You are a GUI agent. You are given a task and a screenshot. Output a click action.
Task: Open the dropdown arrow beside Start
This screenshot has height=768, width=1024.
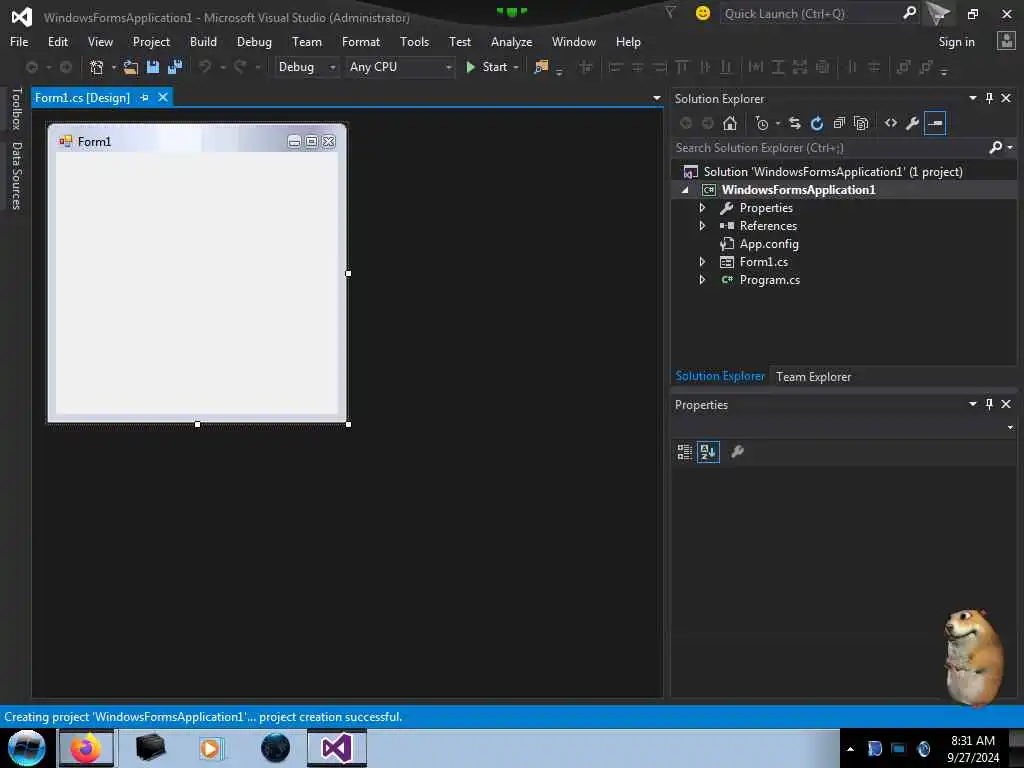tap(516, 67)
